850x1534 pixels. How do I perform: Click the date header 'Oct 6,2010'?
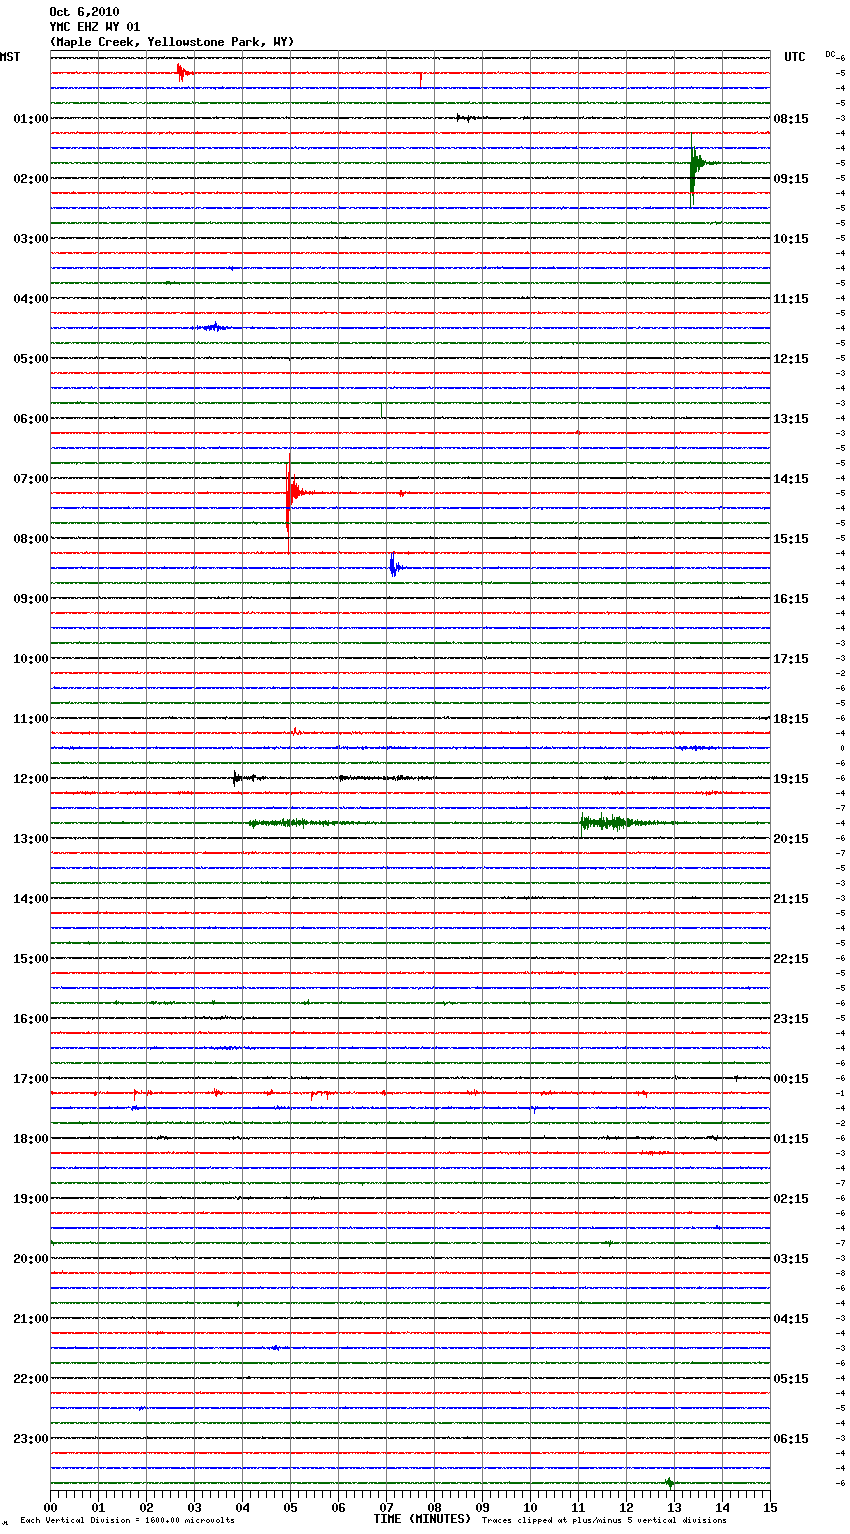[84, 12]
